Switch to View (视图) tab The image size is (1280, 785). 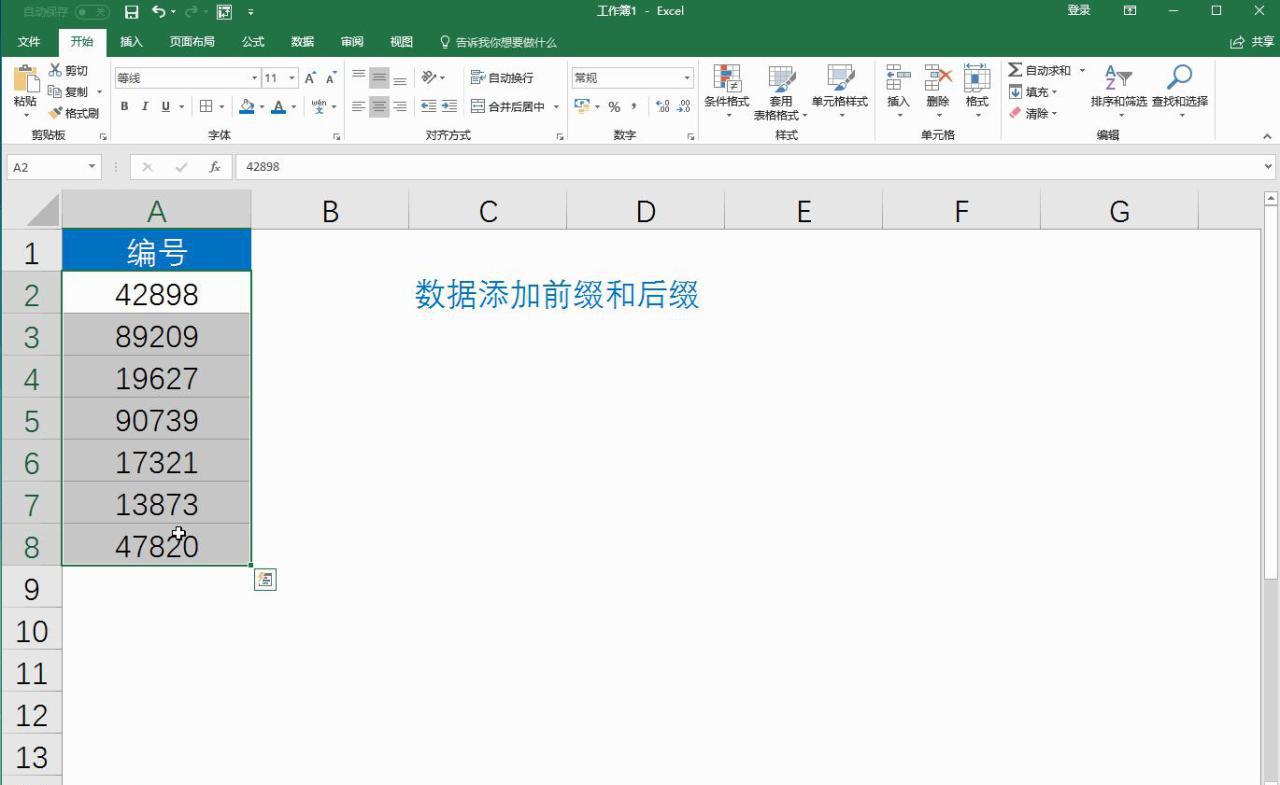click(401, 42)
